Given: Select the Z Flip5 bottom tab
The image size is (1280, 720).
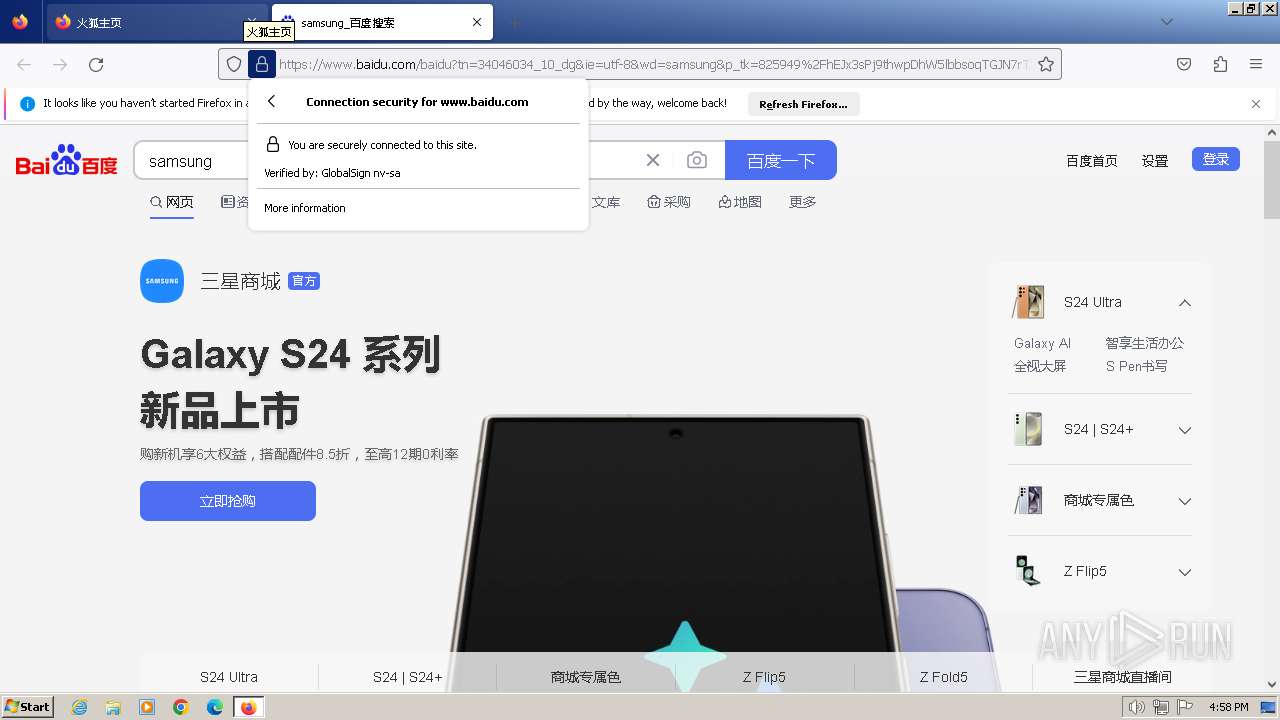Looking at the screenshot, I should 764,677.
